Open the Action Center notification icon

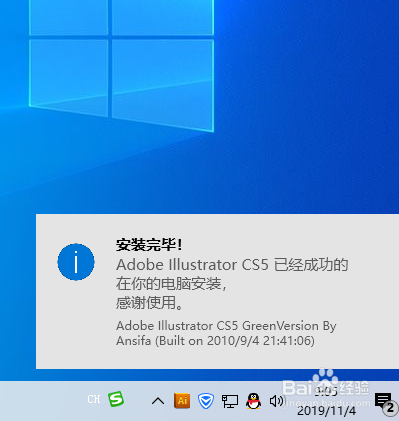click(383, 400)
